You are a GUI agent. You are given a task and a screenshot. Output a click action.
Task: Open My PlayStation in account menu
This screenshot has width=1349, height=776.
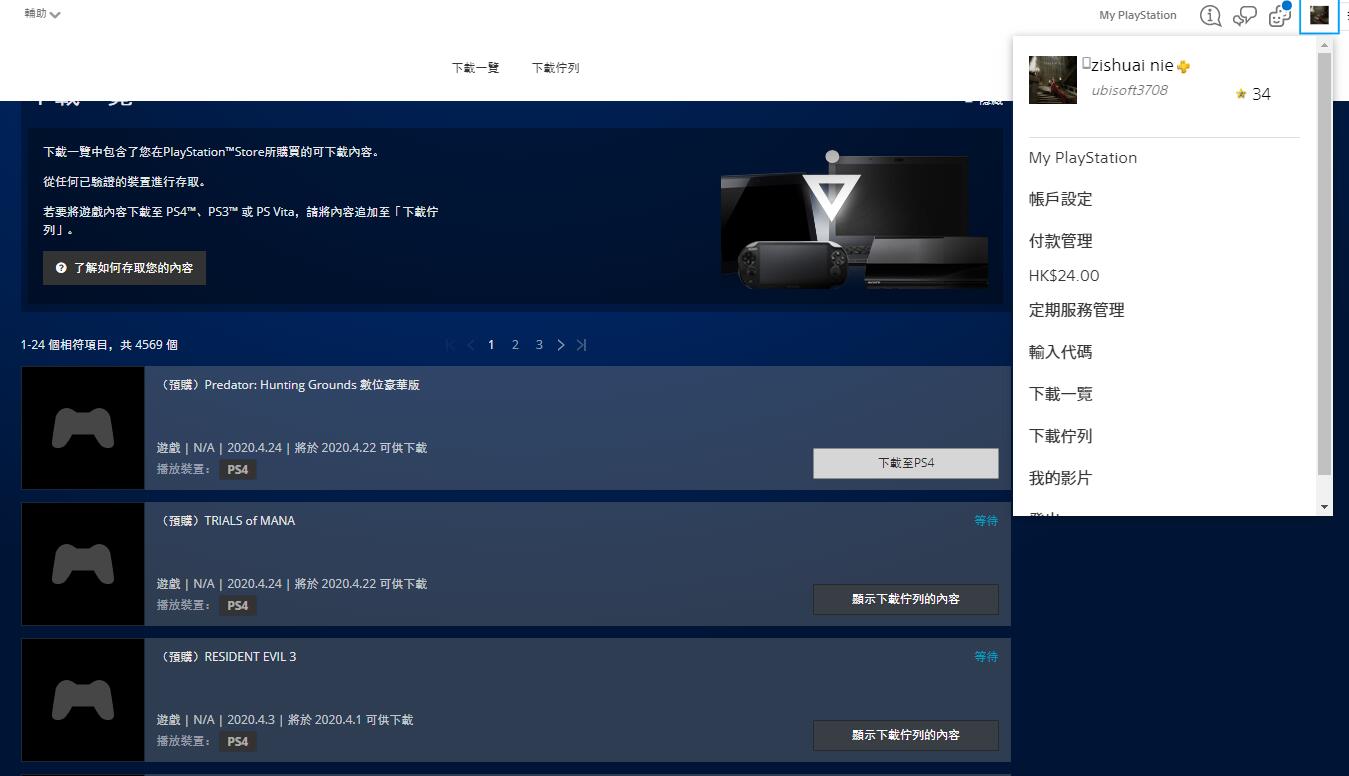(x=1083, y=158)
